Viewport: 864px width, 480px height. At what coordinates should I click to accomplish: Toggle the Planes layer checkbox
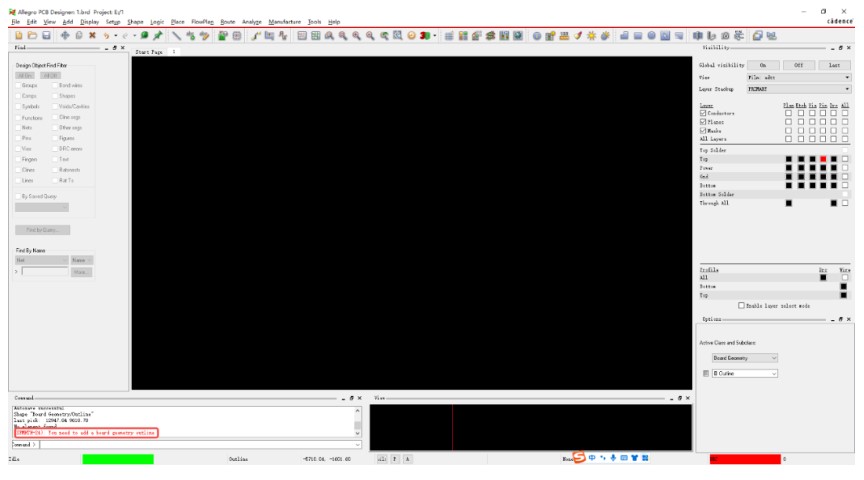pos(703,122)
